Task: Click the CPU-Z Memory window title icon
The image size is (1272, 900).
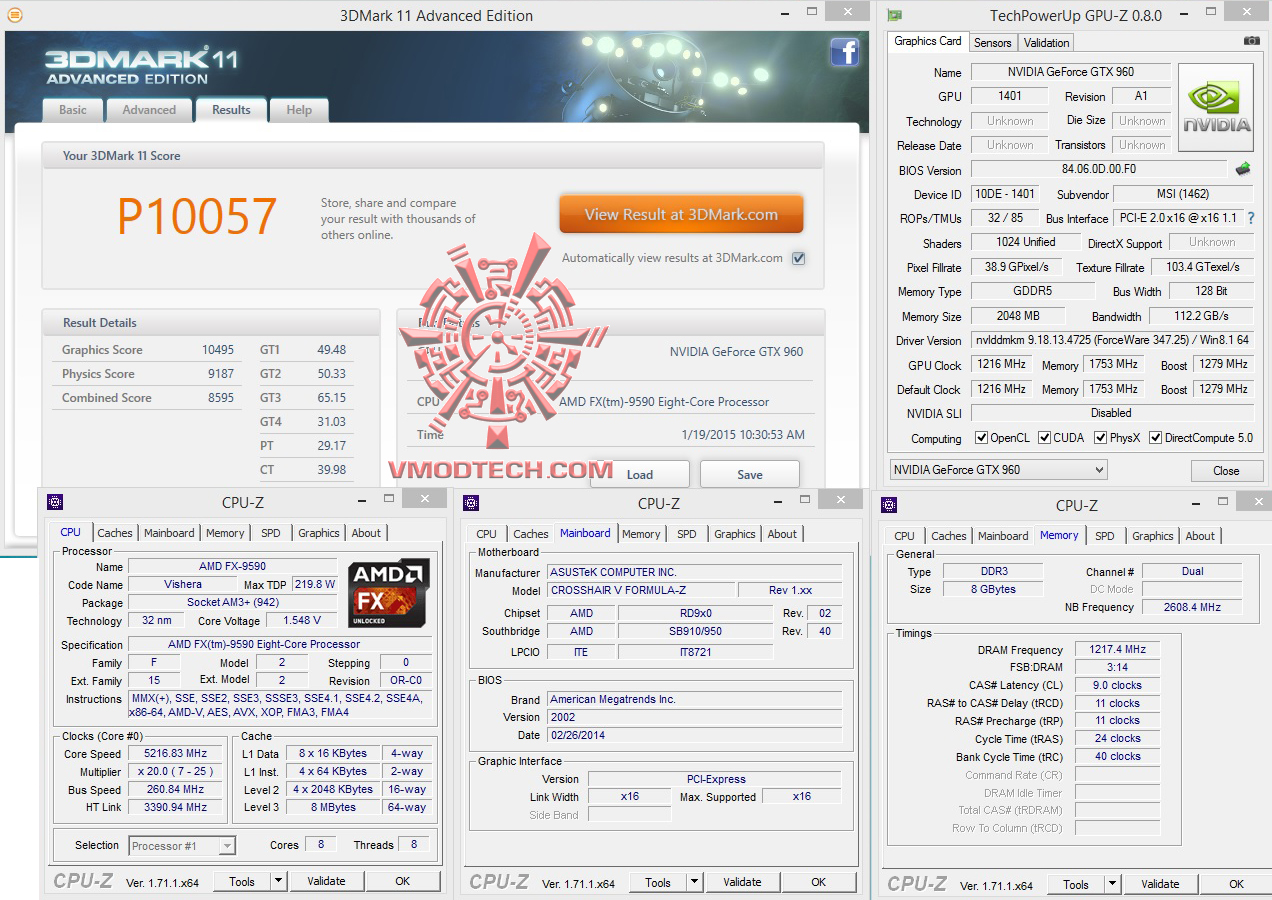Action: [x=889, y=505]
